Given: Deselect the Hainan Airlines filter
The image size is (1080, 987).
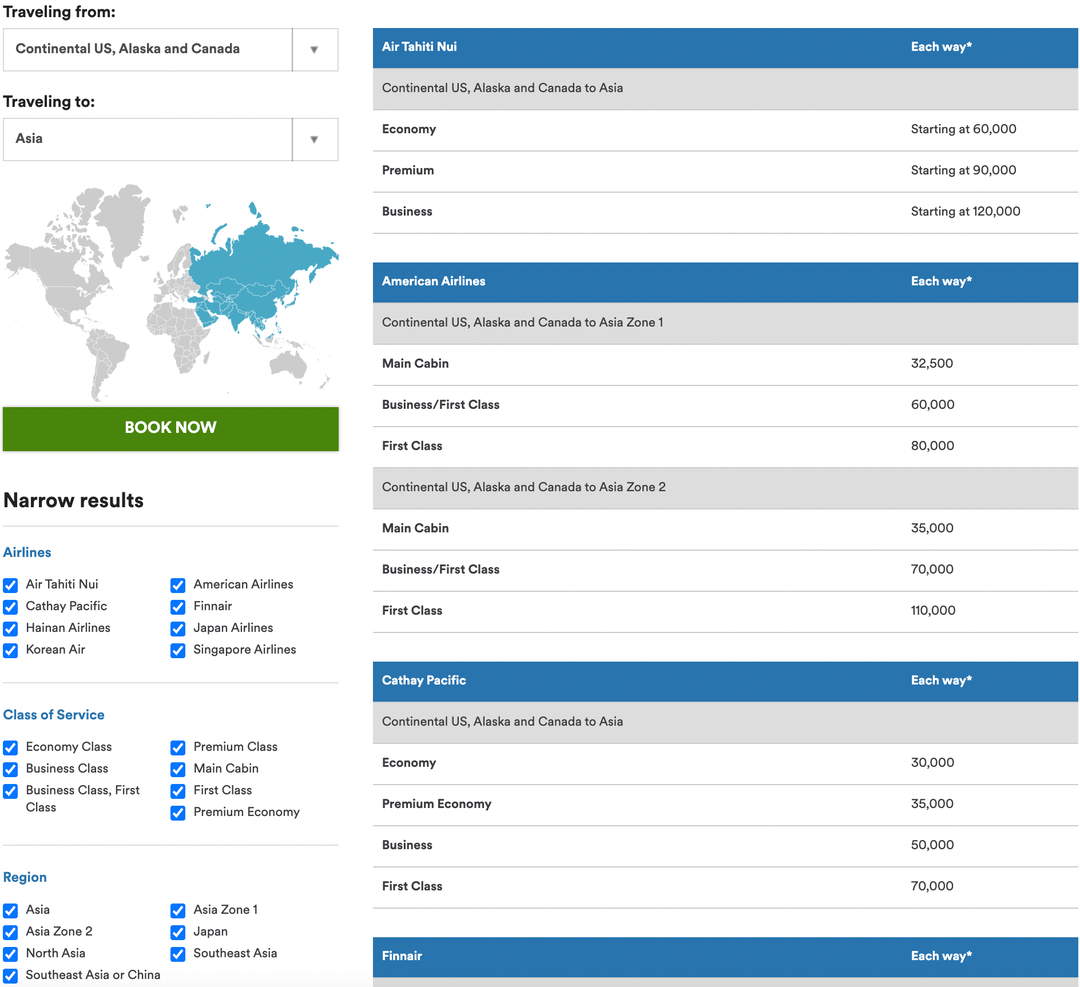Looking at the screenshot, I should pos(10,628).
